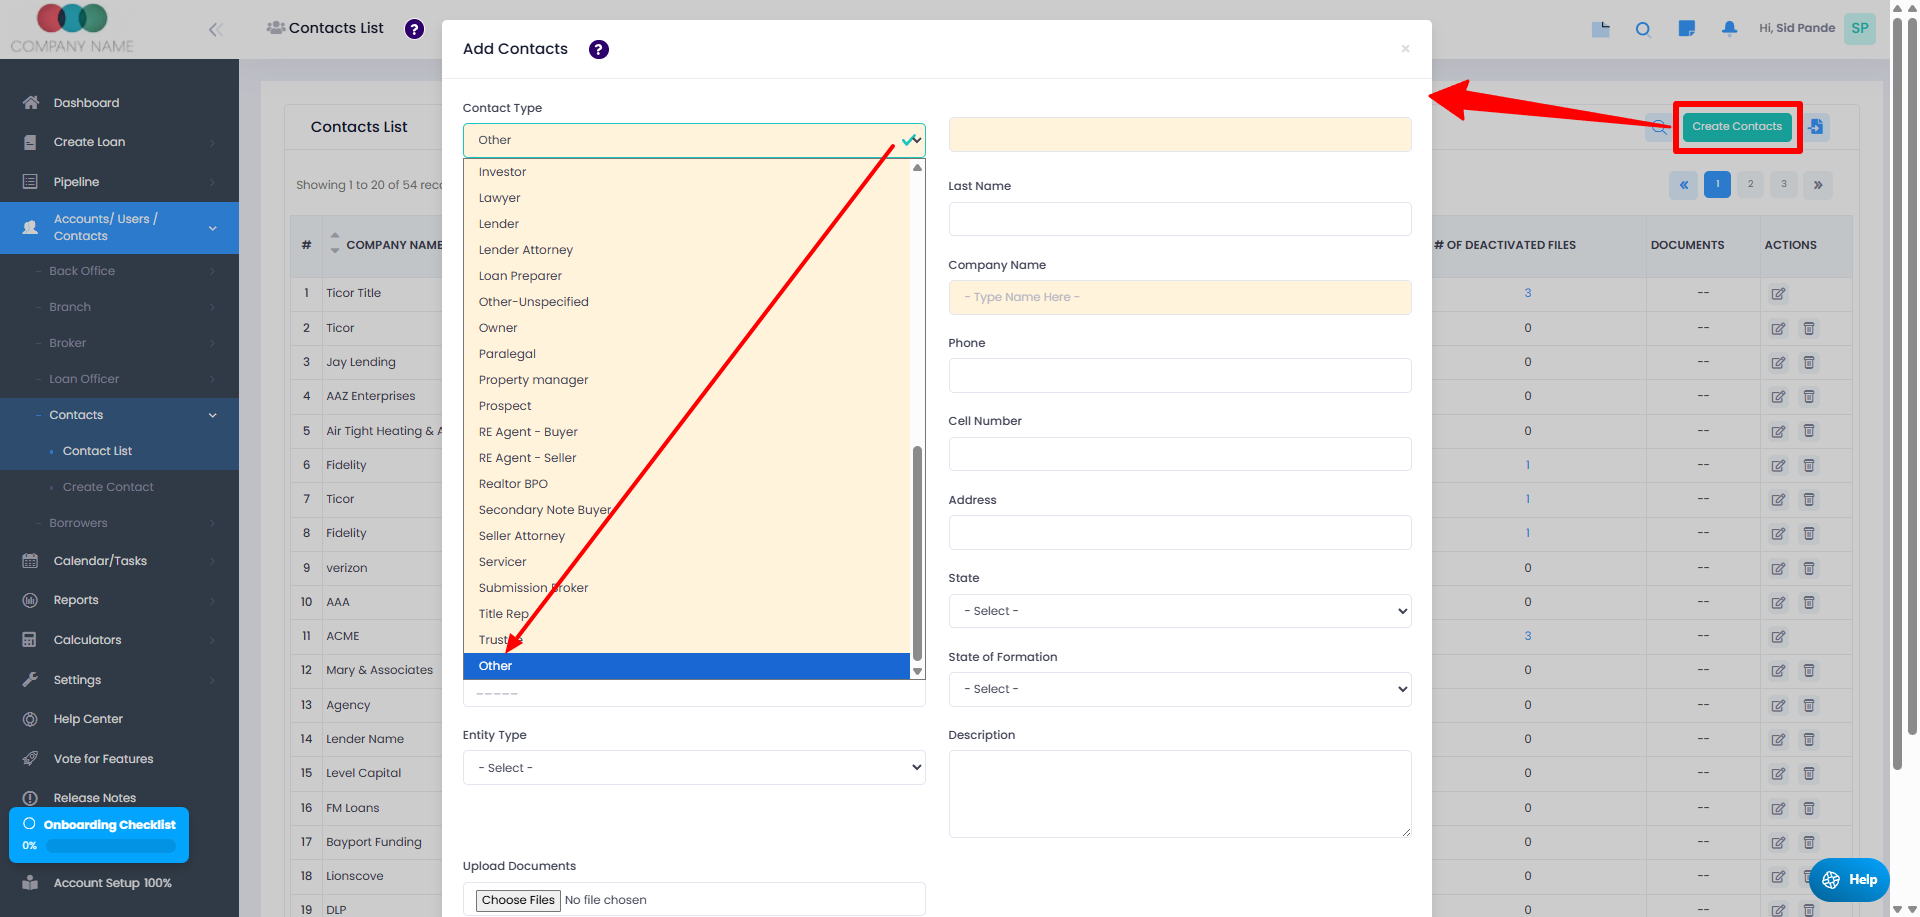Open Dashboard in the sidebar
The width and height of the screenshot is (1920, 917).
[x=86, y=103]
